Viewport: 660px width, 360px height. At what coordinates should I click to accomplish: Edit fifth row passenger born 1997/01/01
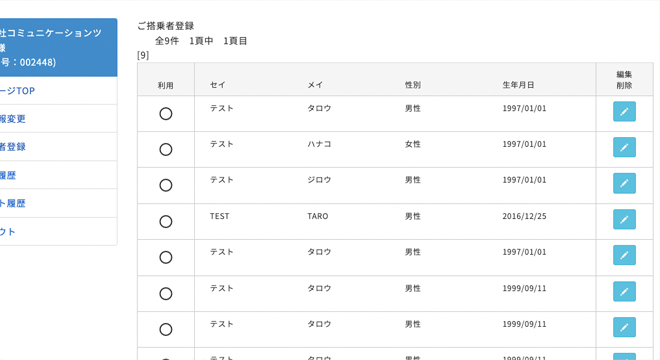tap(624, 255)
